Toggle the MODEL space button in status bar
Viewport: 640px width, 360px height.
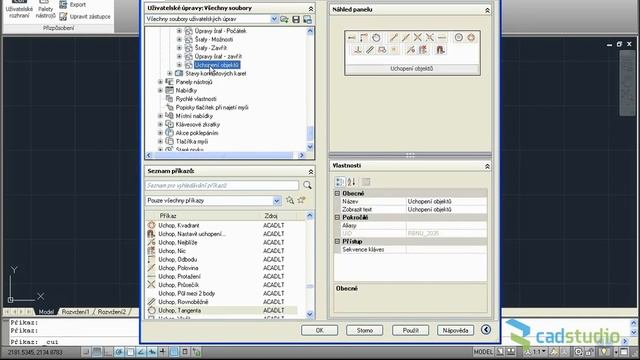click(483, 352)
